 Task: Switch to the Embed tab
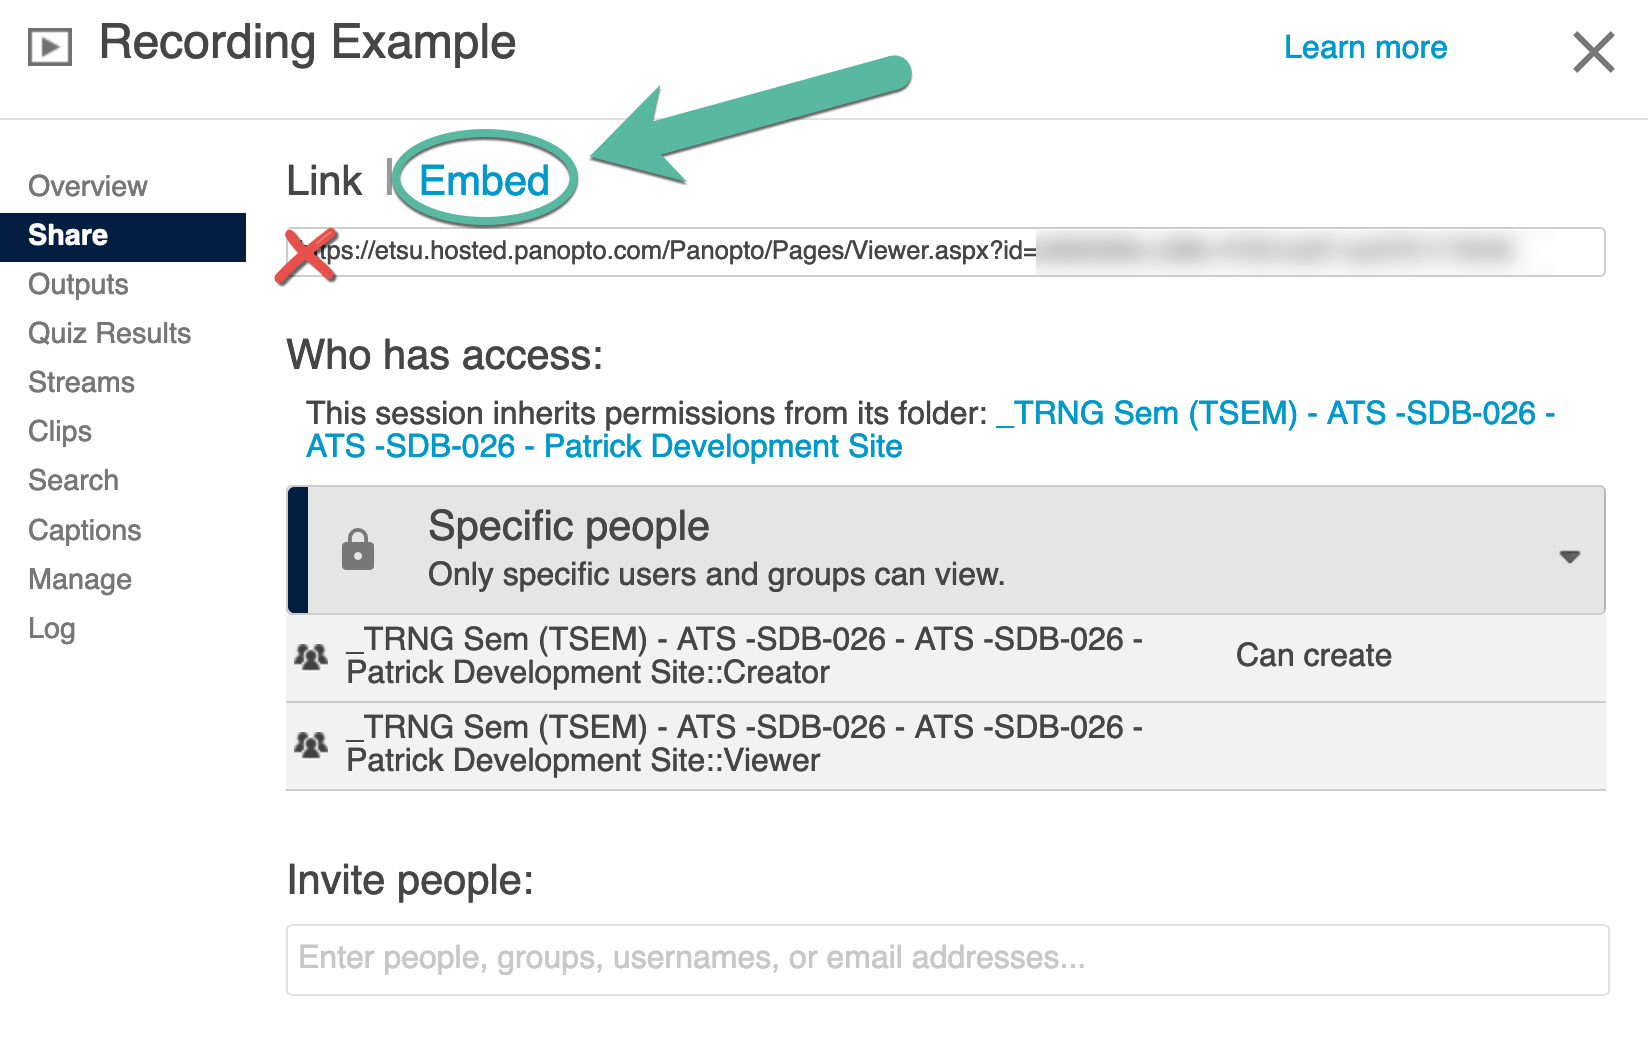484,181
